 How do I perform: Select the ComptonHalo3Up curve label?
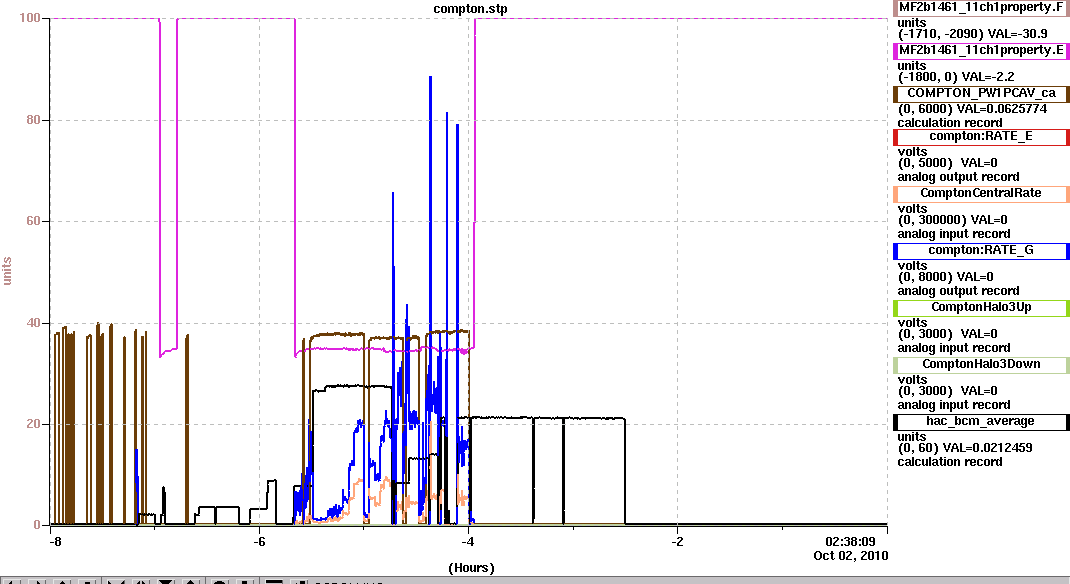(981, 307)
